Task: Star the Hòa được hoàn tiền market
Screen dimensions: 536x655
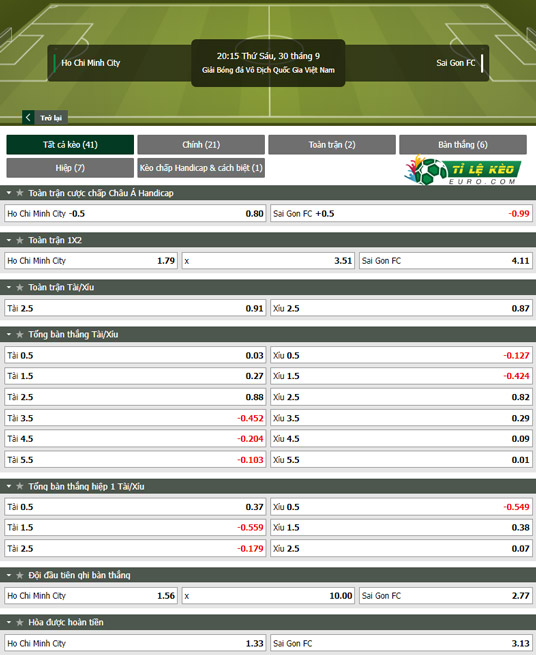Action: tap(20, 622)
